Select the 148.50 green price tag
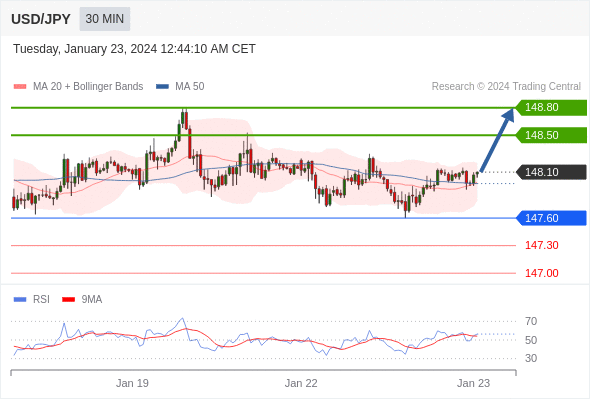 tap(551, 135)
